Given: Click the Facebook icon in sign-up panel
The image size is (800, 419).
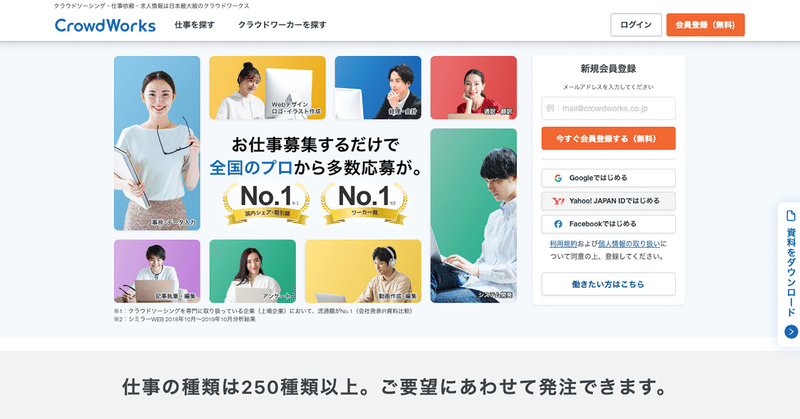Looking at the screenshot, I should (558, 224).
